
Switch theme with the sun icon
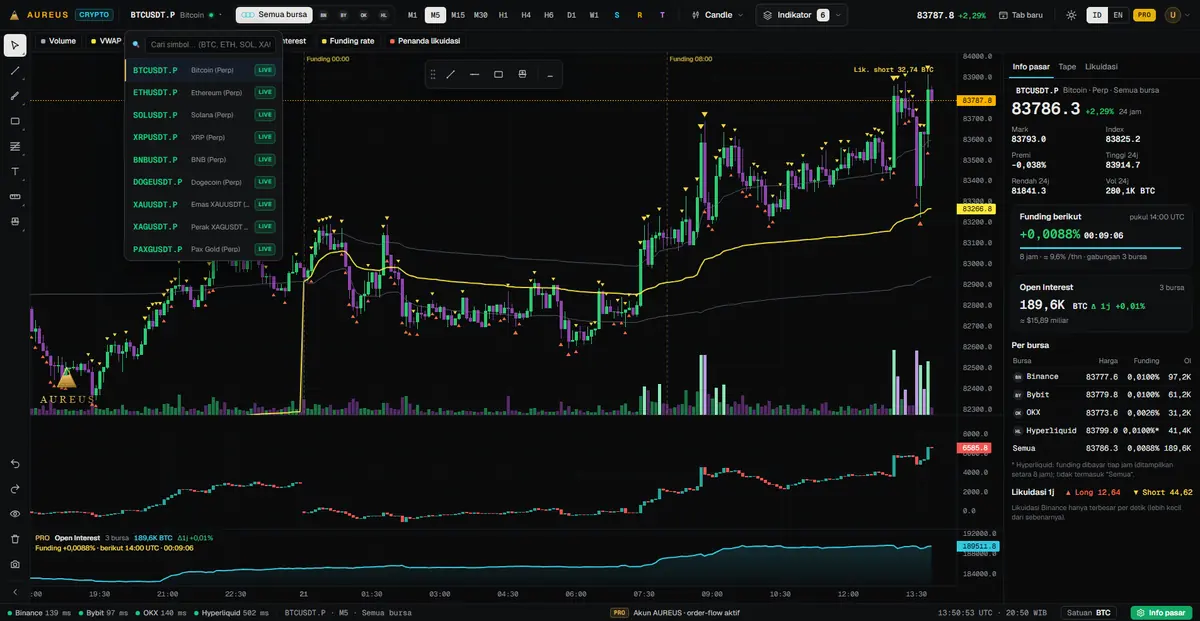[1071, 15]
